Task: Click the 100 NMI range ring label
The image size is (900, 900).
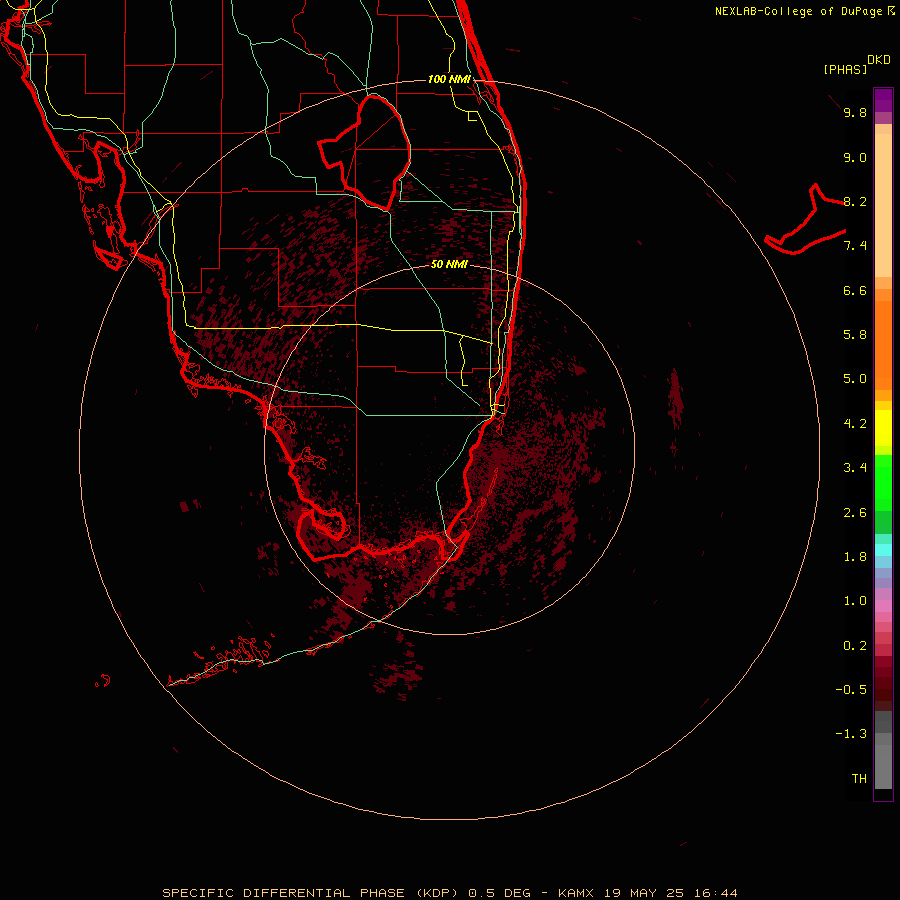Action: [x=449, y=79]
